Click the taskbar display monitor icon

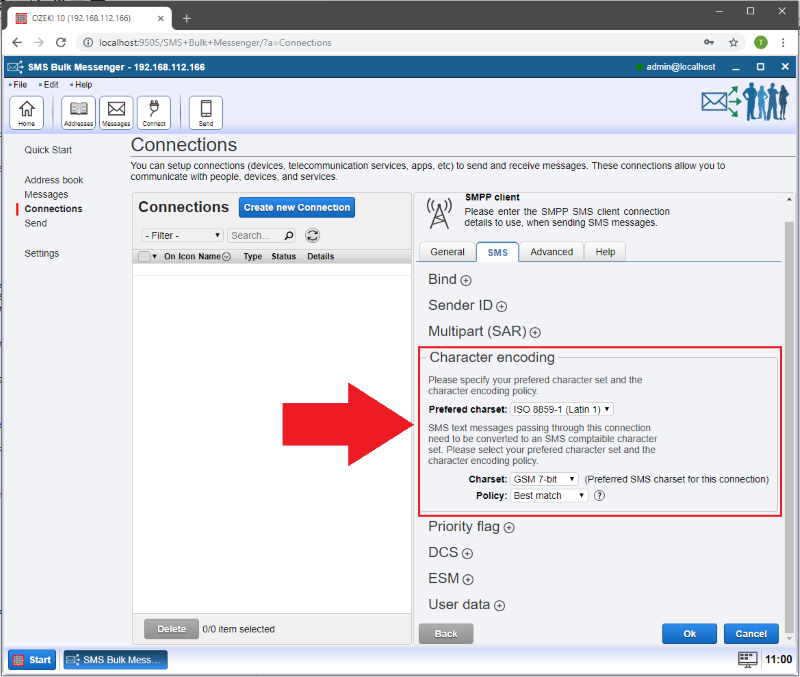point(747,660)
